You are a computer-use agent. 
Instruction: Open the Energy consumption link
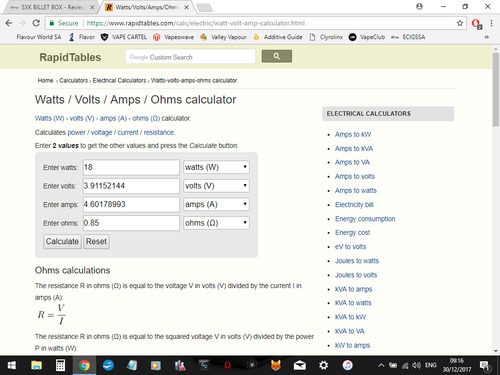(x=365, y=219)
